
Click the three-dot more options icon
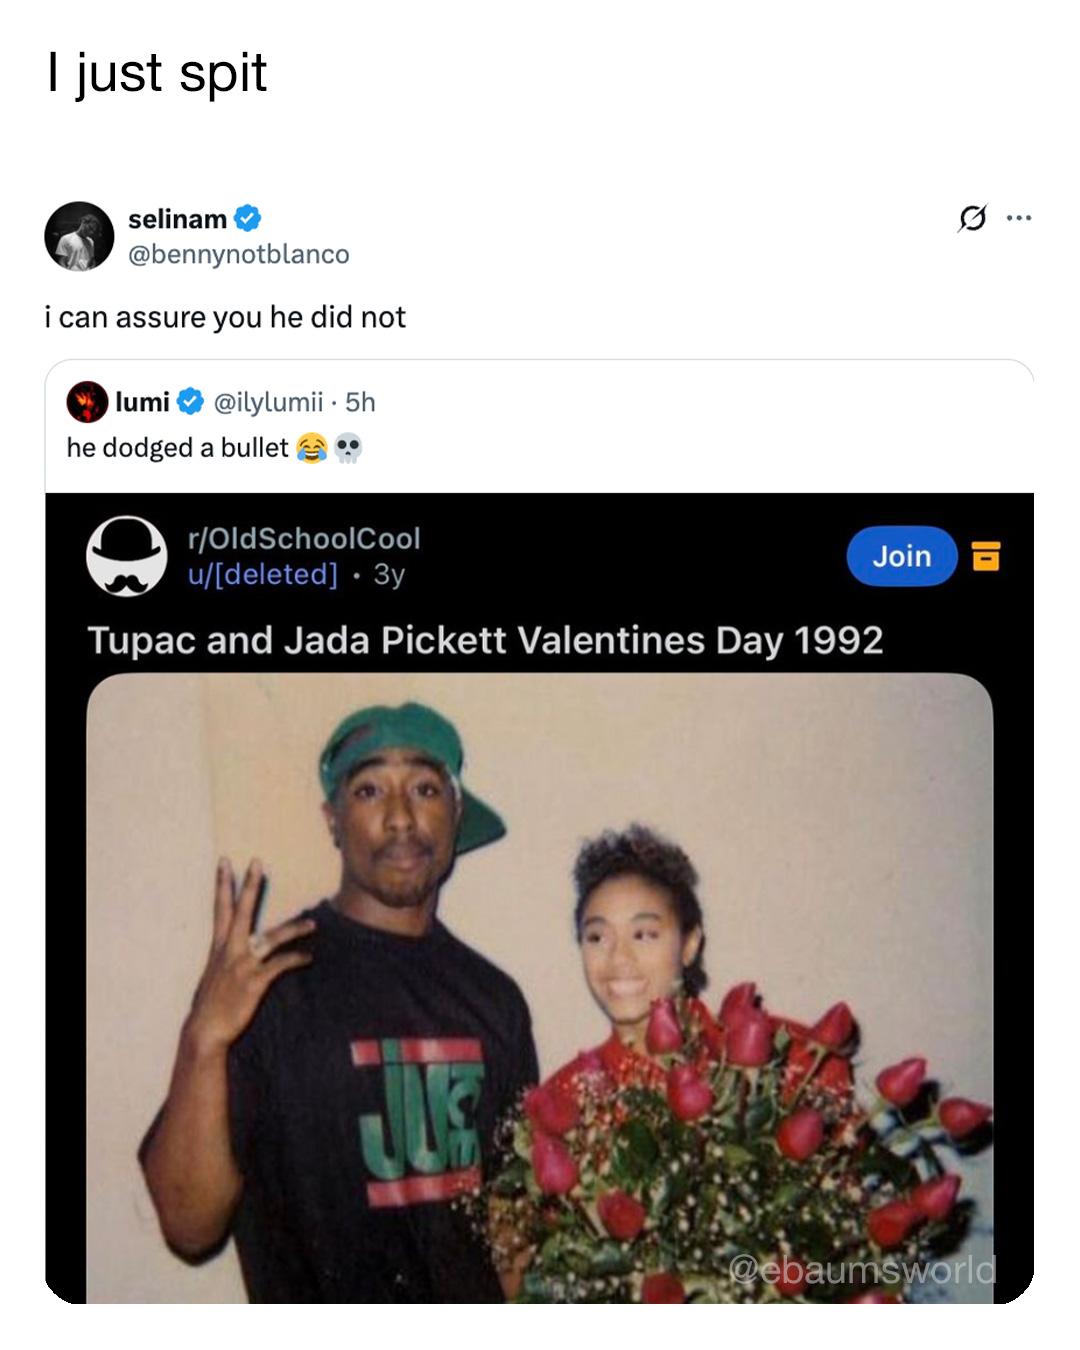click(x=1020, y=218)
